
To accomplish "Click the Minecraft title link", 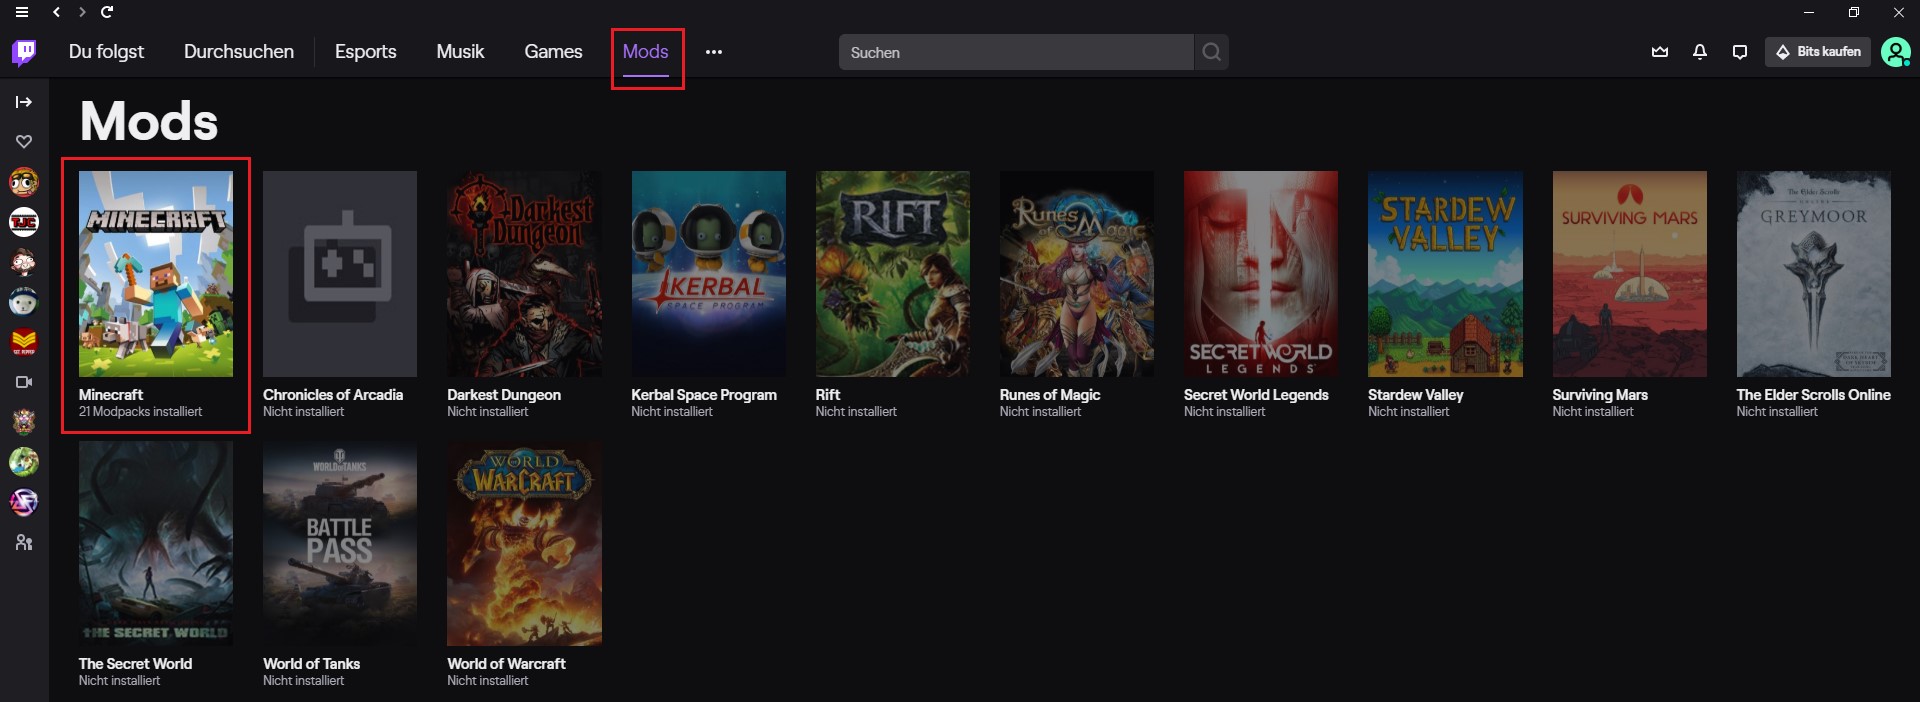I will click(111, 395).
